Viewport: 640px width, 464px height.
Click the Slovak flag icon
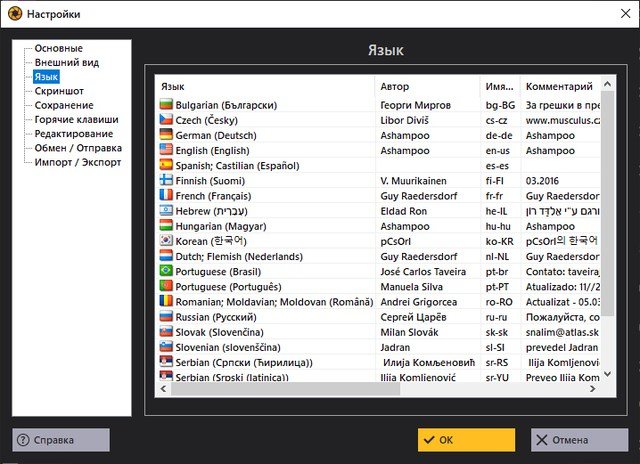[166, 331]
